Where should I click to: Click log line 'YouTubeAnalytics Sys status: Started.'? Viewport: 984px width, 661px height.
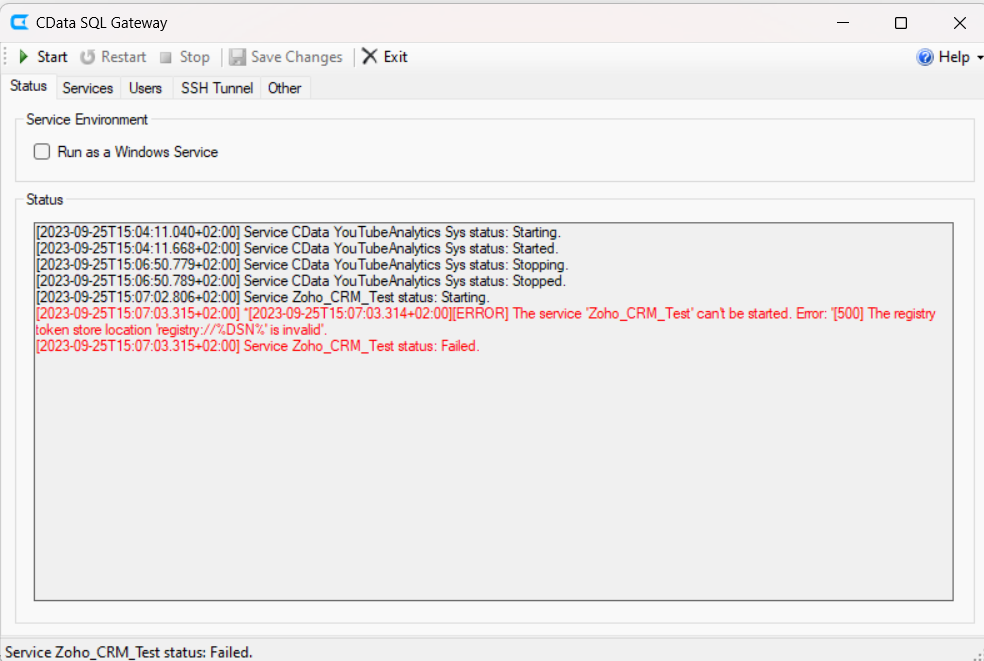point(297,249)
